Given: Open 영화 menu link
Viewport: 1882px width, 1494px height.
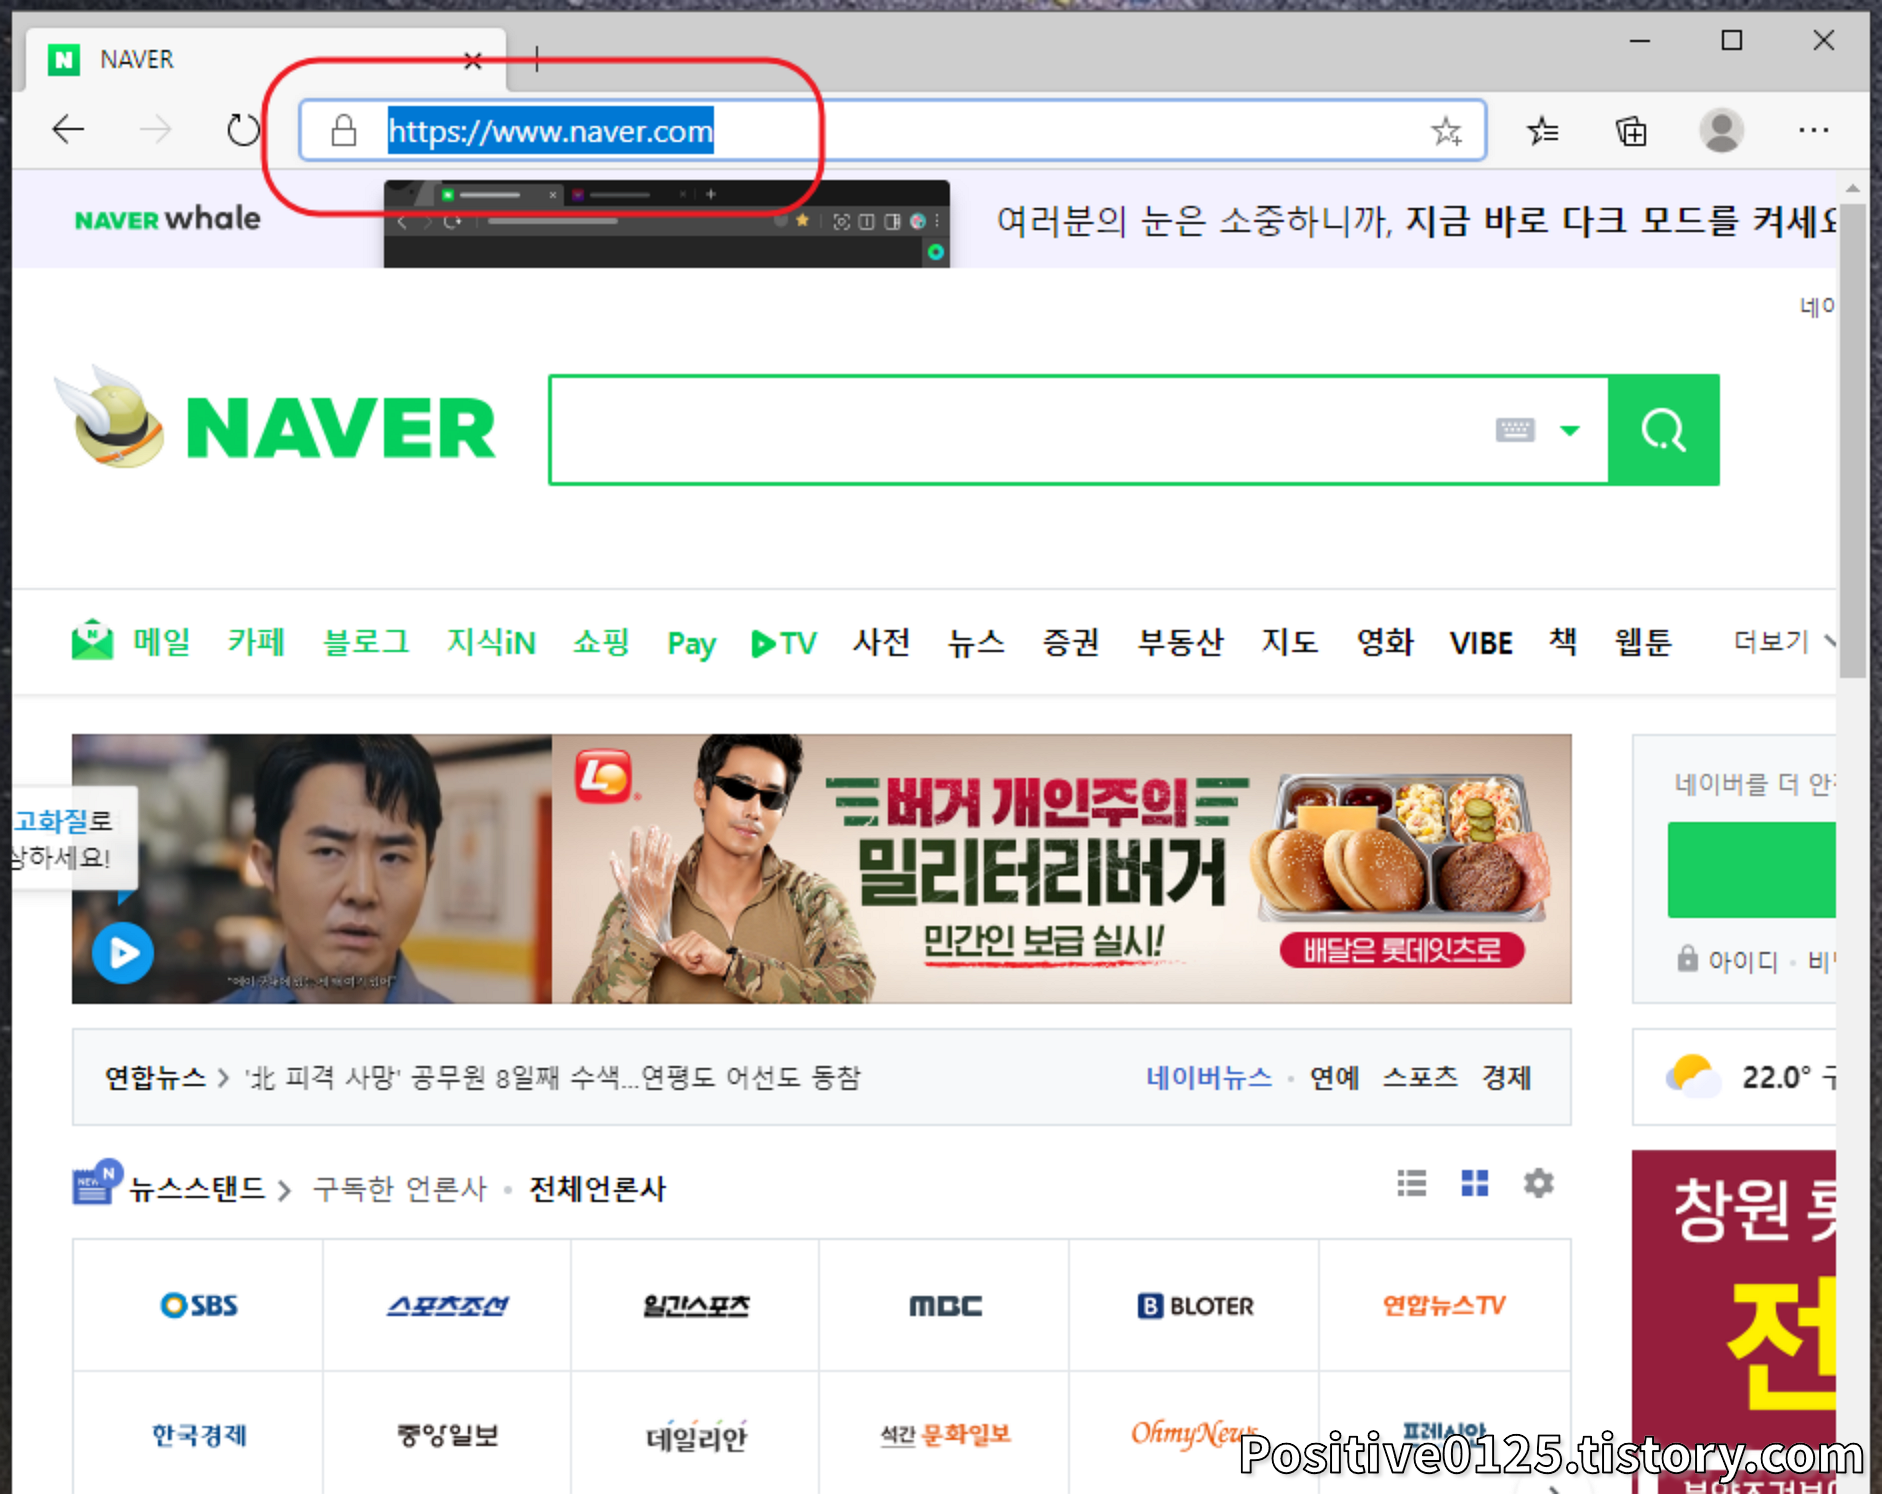Looking at the screenshot, I should pos(1385,641).
